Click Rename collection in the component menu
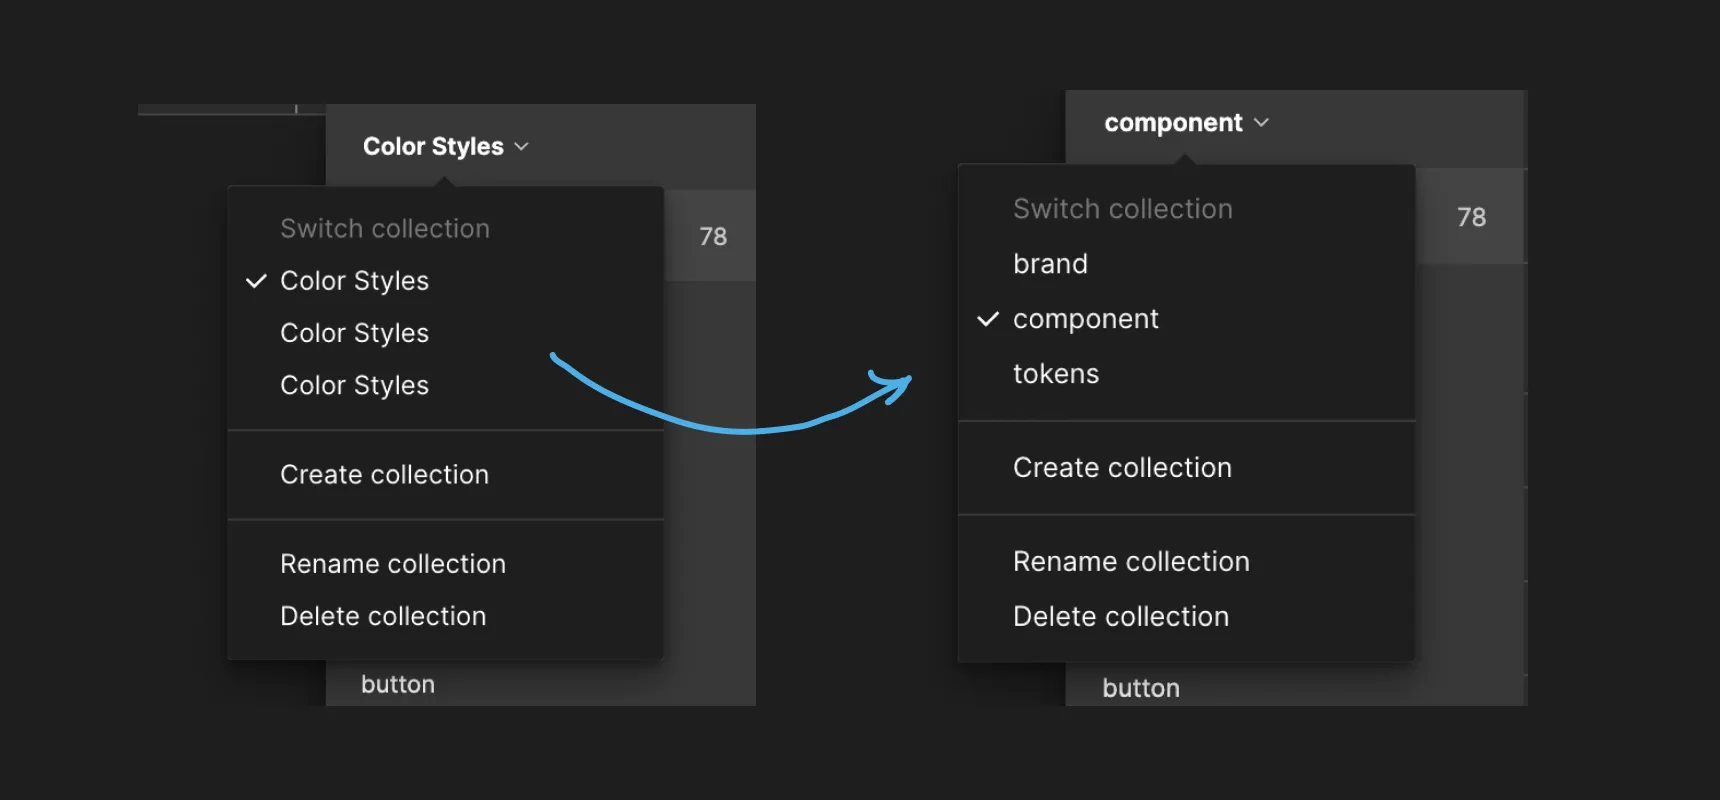 tap(1131, 562)
